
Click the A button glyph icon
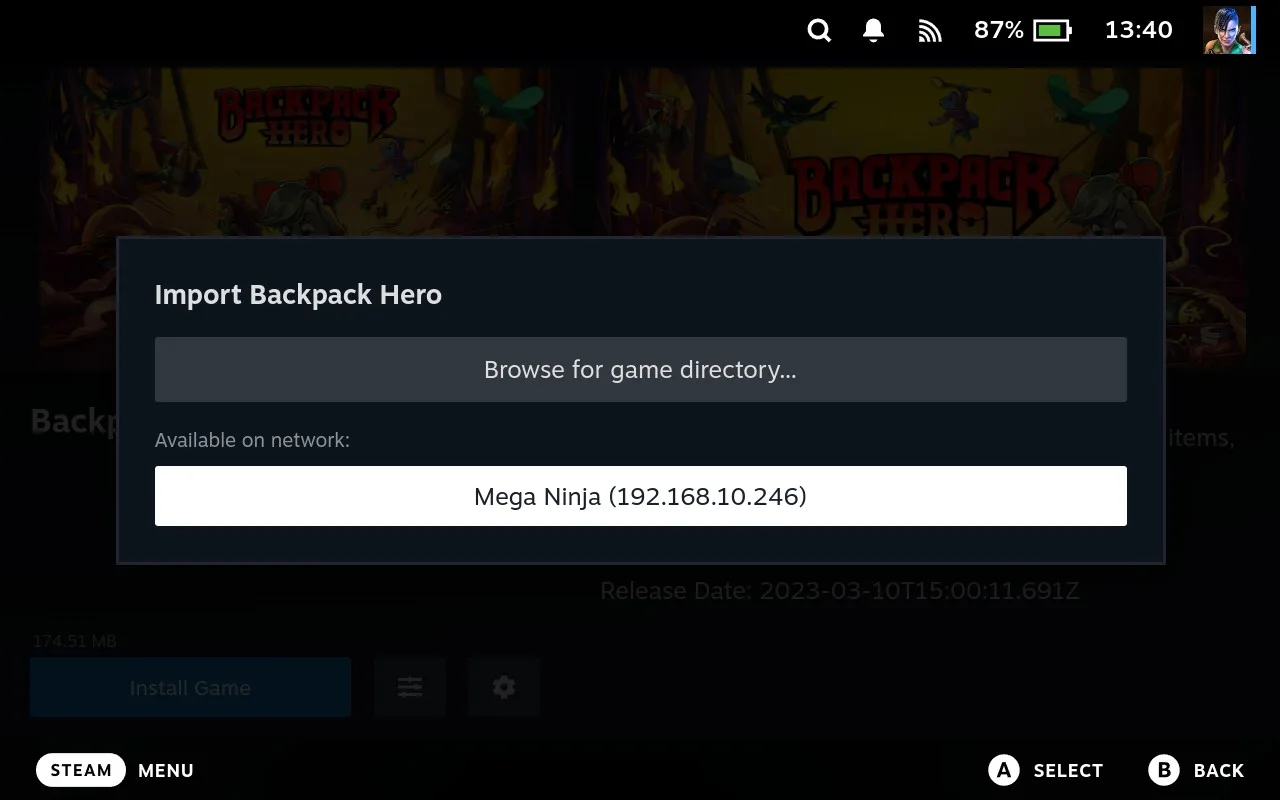point(1004,770)
